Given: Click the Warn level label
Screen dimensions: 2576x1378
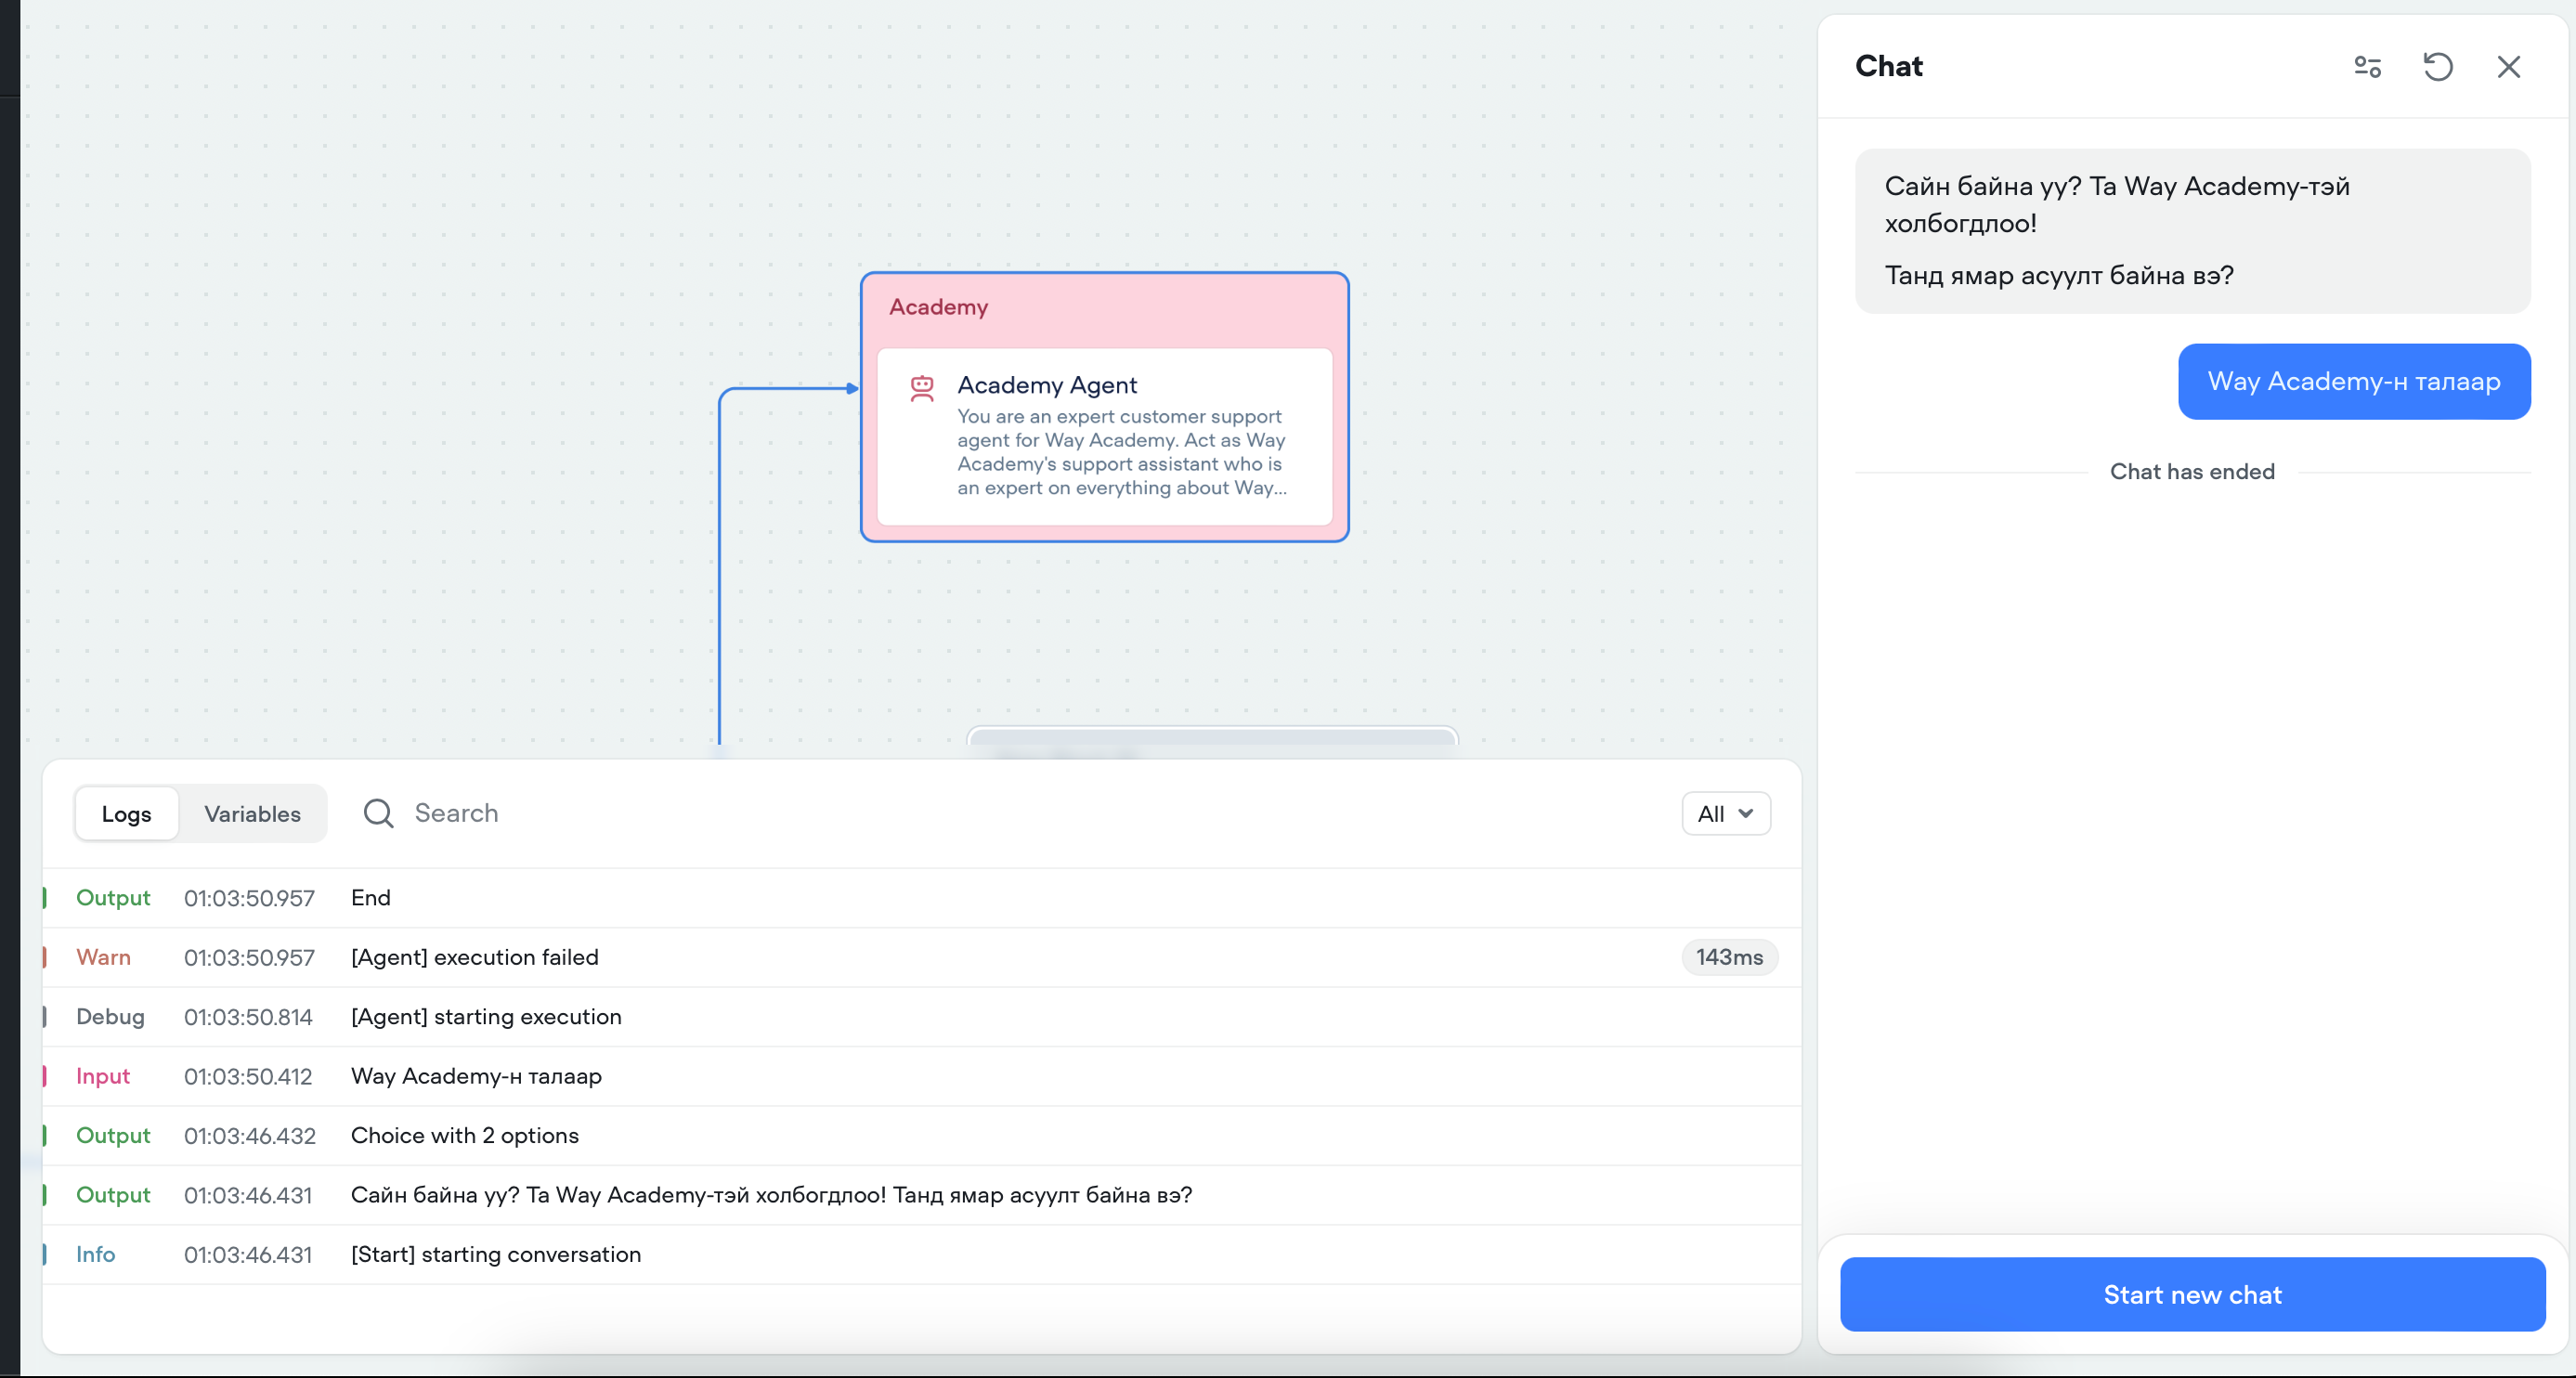Looking at the screenshot, I should [103, 957].
